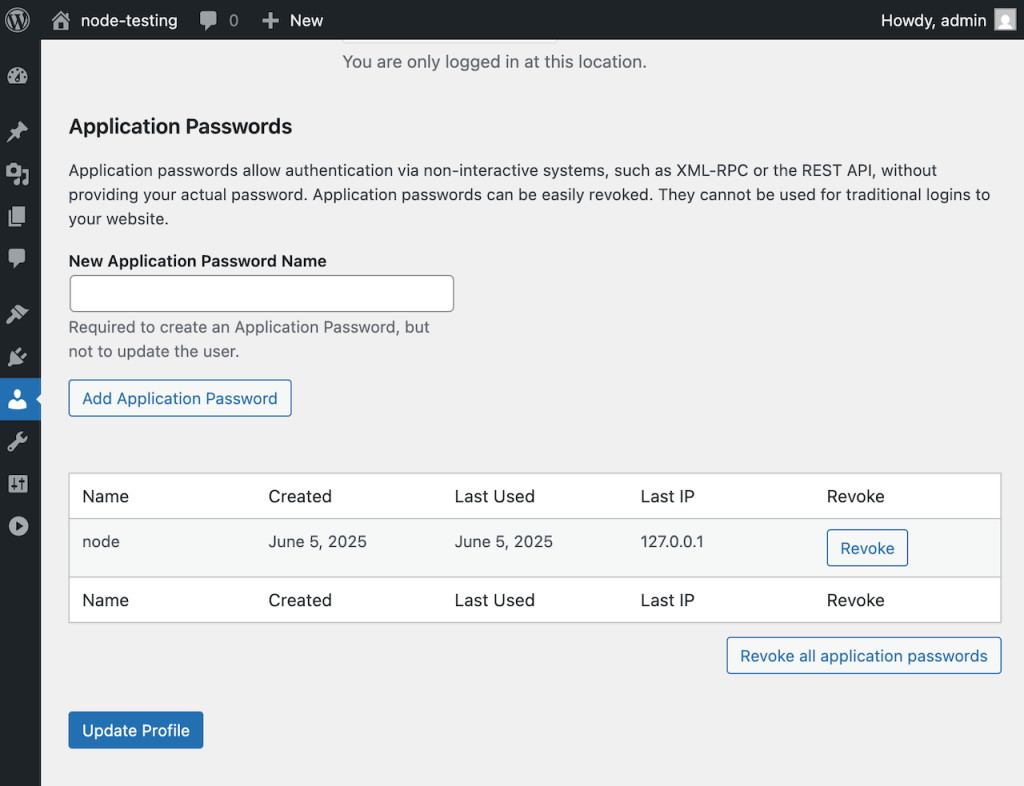Open Appearance brush sidebar icon
Image resolution: width=1024 pixels, height=786 pixels.
tap(18, 314)
